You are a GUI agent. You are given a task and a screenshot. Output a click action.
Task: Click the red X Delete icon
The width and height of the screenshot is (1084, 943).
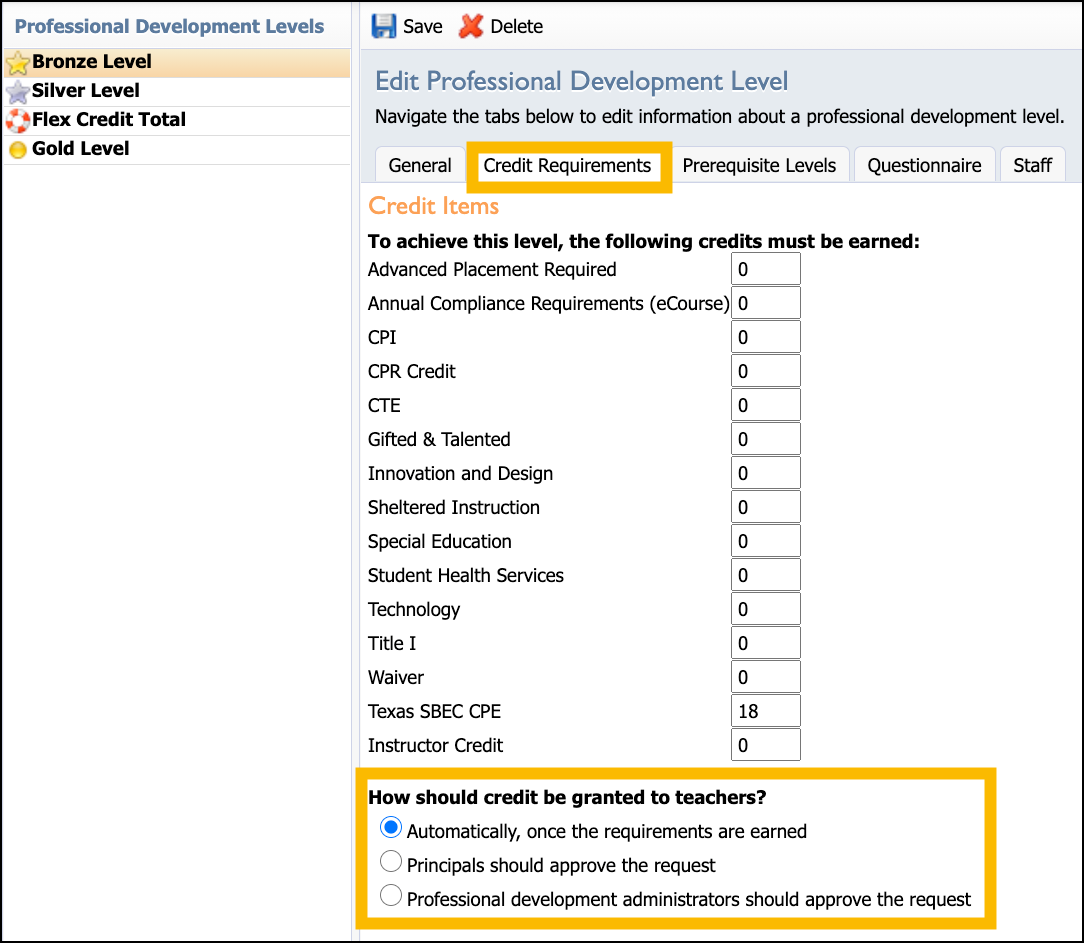(x=471, y=26)
